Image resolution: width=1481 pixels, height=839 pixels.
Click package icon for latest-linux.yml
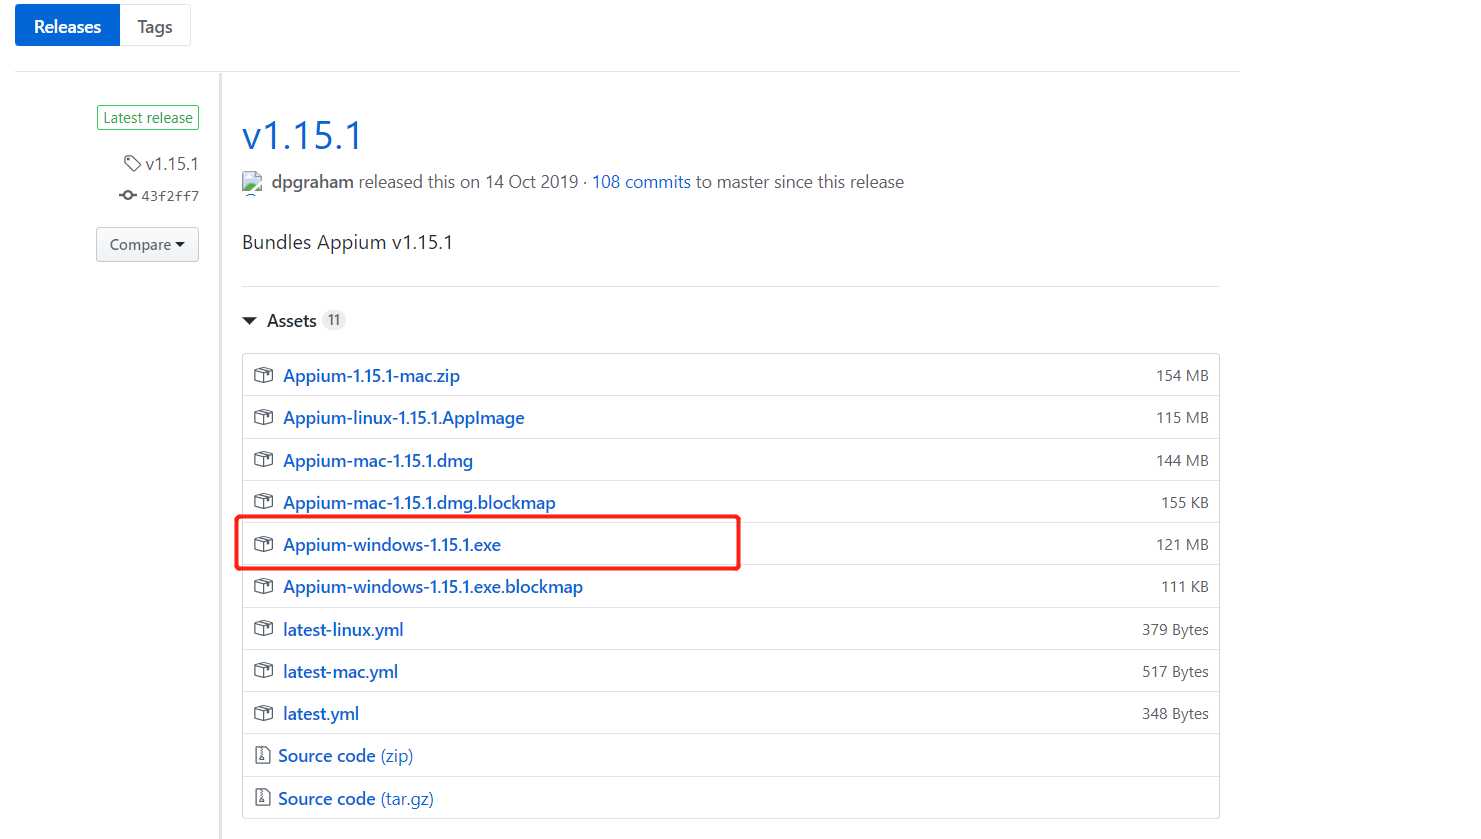tap(264, 629)
